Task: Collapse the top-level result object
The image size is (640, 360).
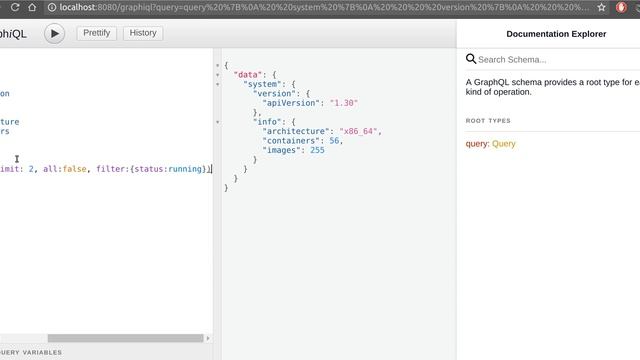Action: click(x=218, y=65)
